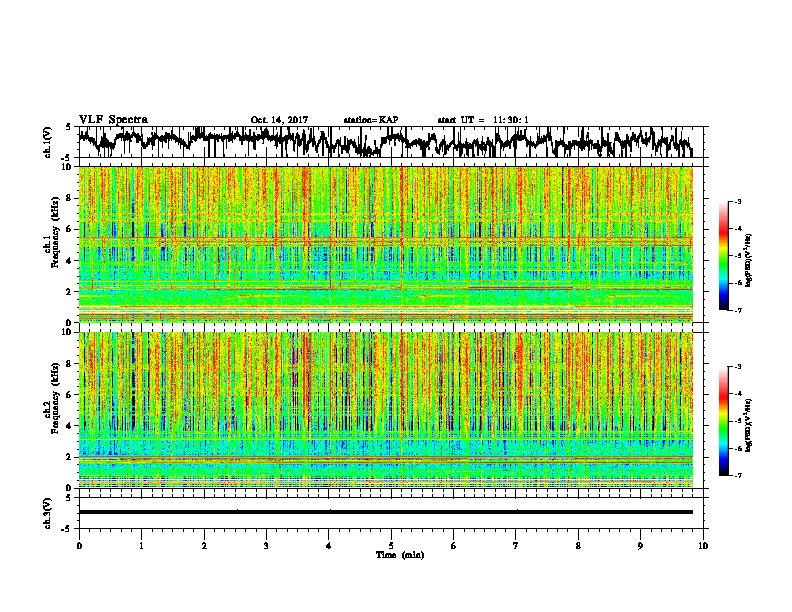Click the "-3" value on ch.1 color bar
This screenshot has height=612, width=792.
click(737, 201)
